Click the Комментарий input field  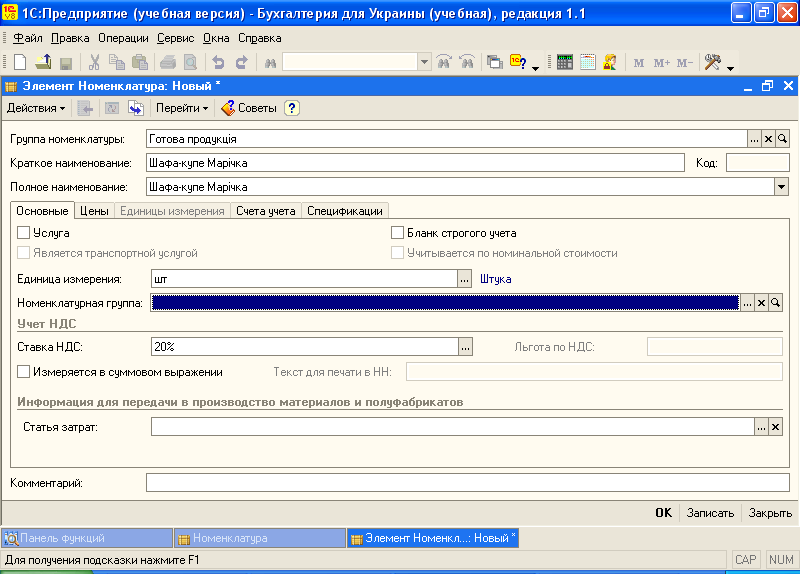467,483
